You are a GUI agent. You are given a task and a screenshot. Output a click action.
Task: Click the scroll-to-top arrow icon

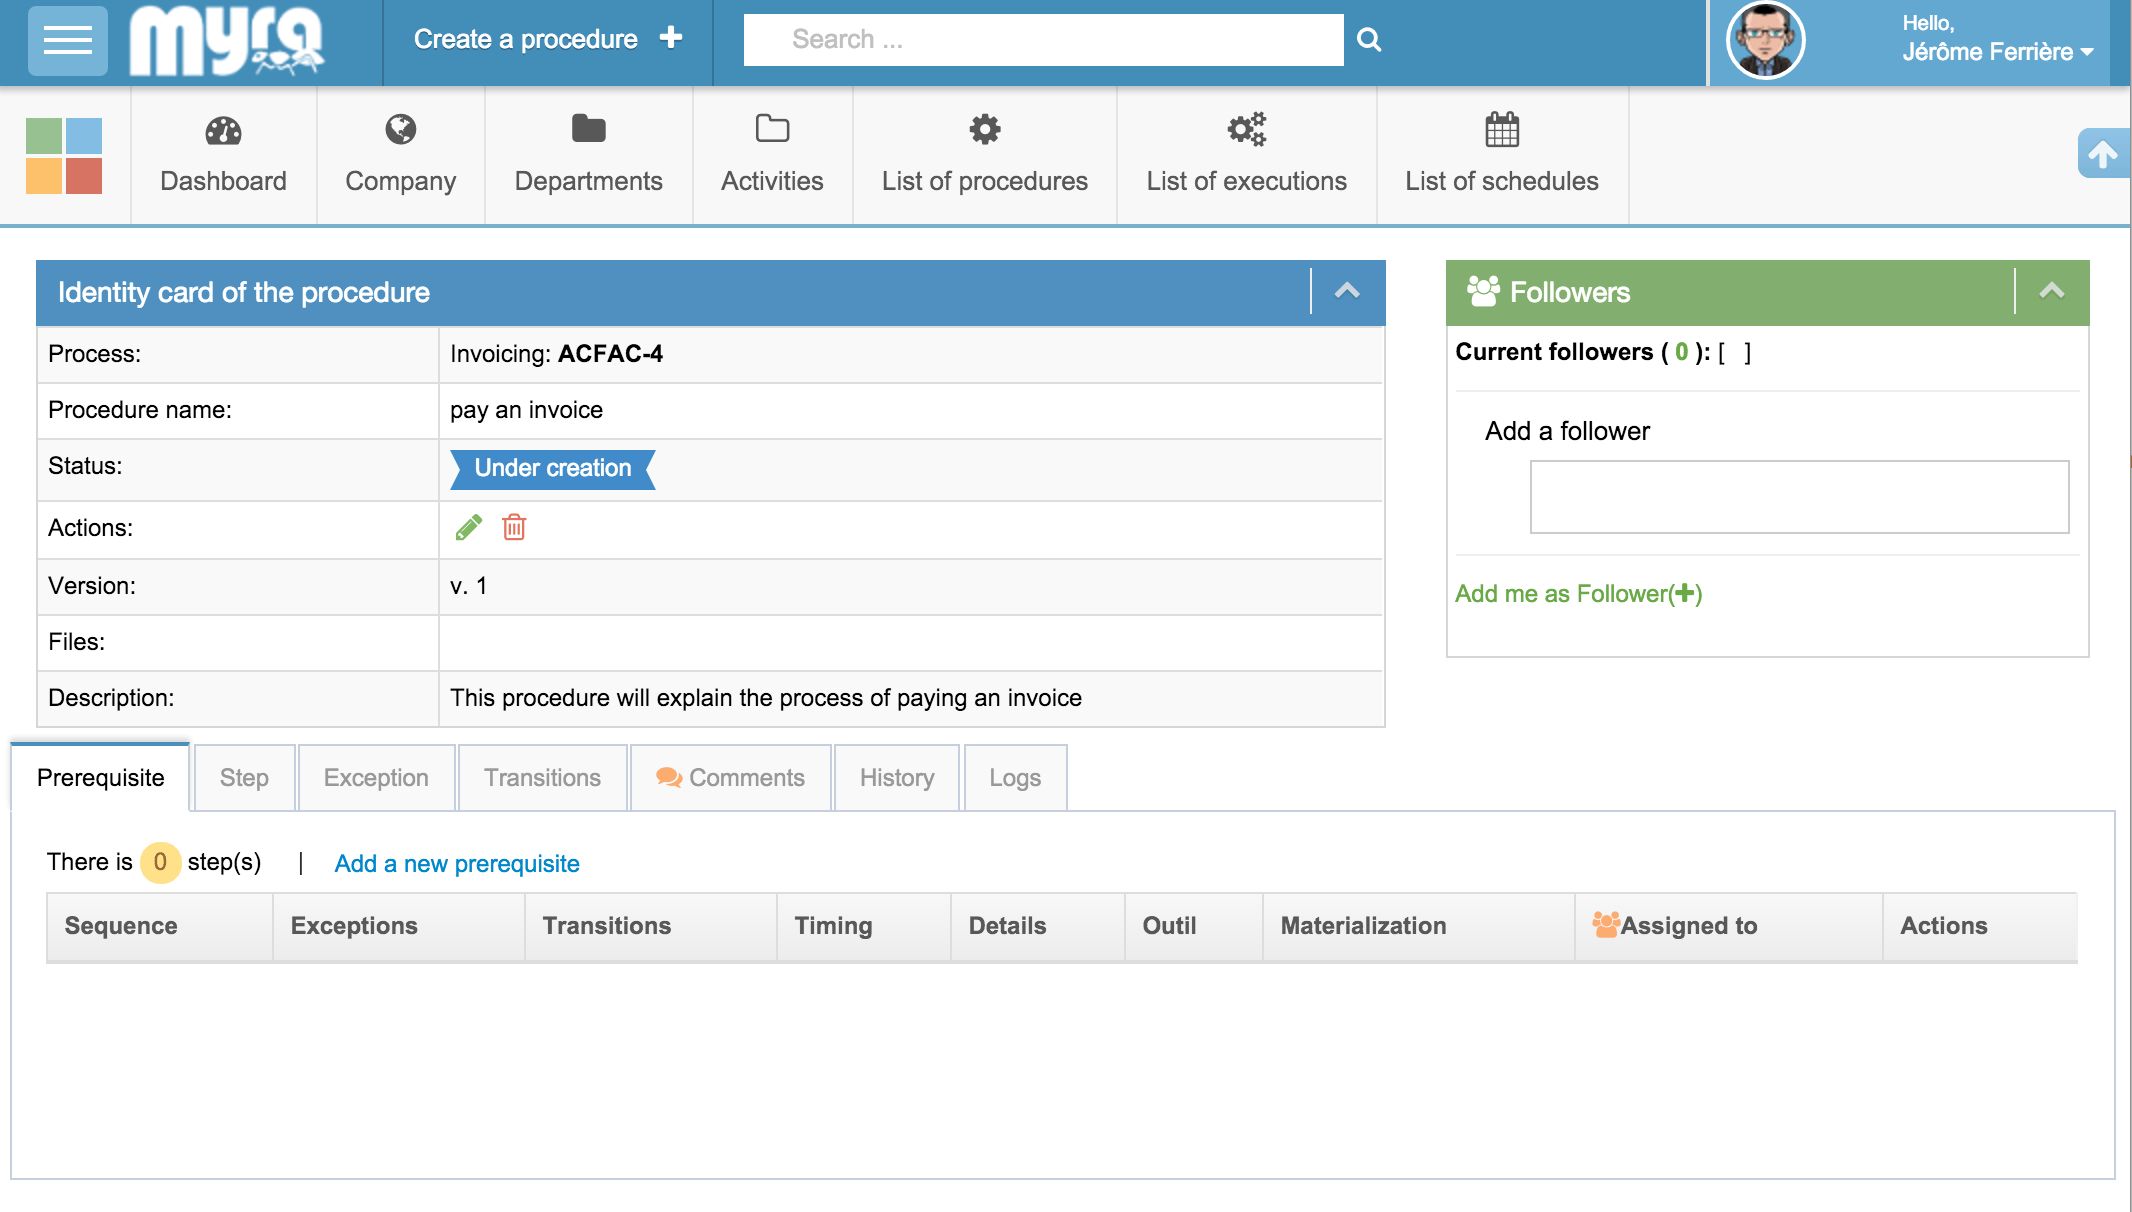click(x=2102, y=154)
